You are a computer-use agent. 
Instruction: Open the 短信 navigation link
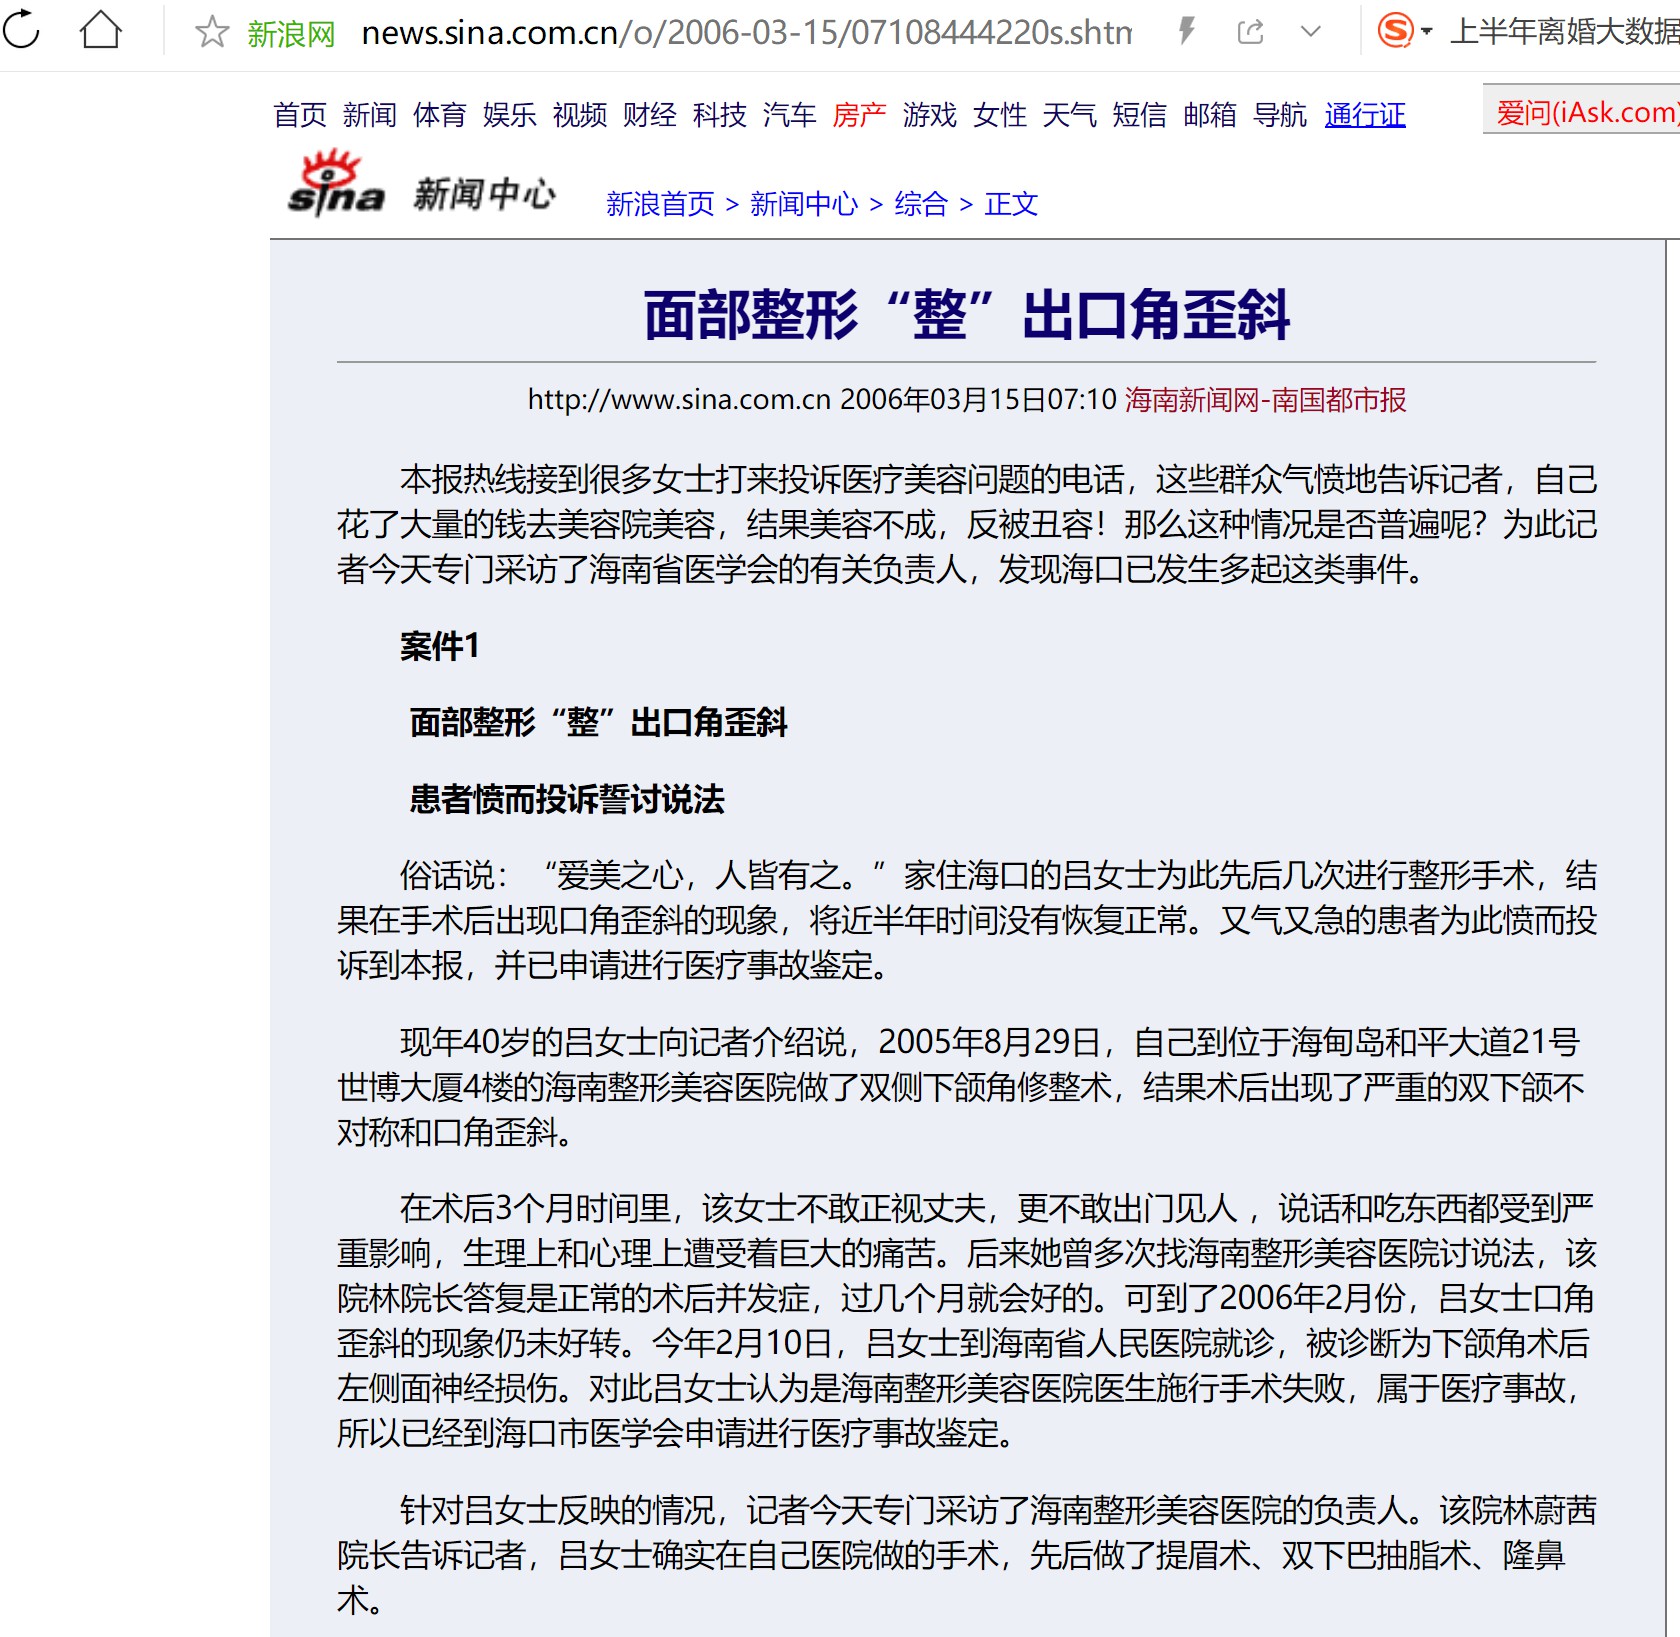1140,115
